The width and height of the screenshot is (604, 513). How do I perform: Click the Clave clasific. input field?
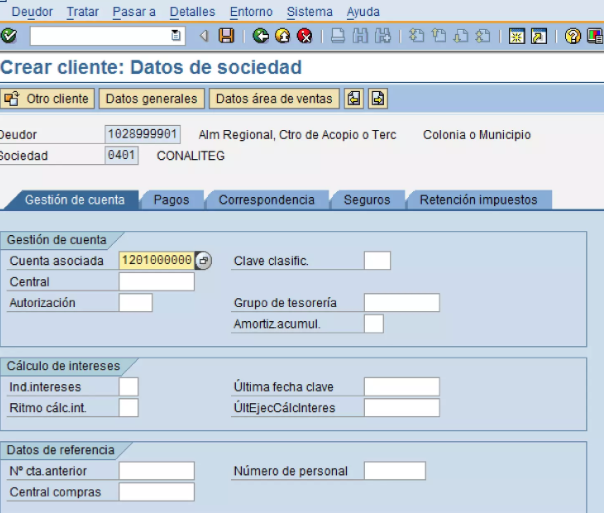[377, 260]
